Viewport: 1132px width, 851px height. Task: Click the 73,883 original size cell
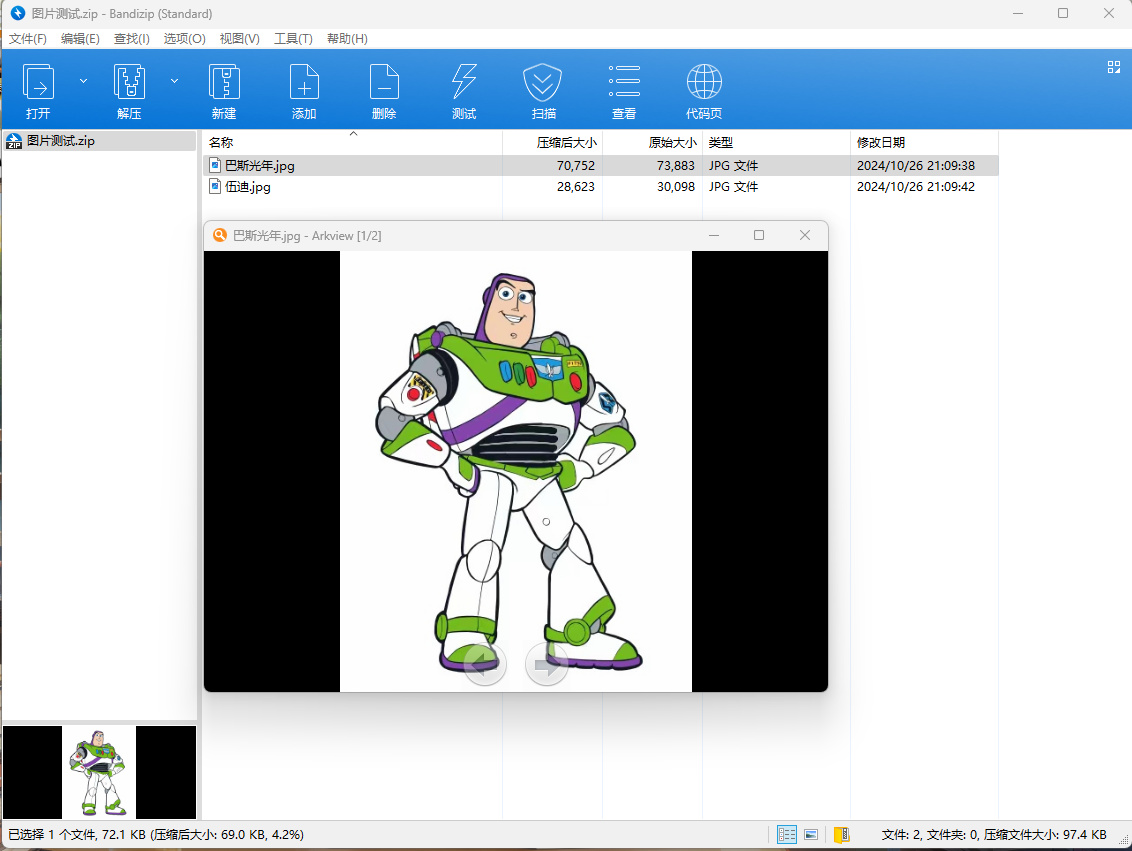[676, 165]
